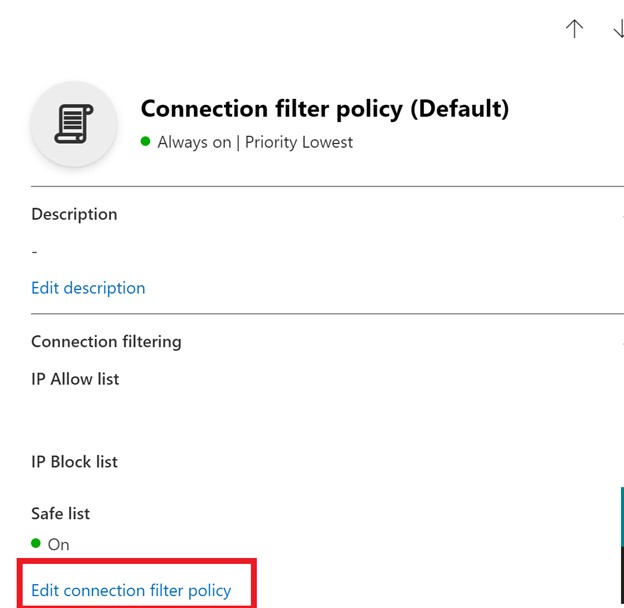Click the teal bar at right edge

tap(622, 516)
